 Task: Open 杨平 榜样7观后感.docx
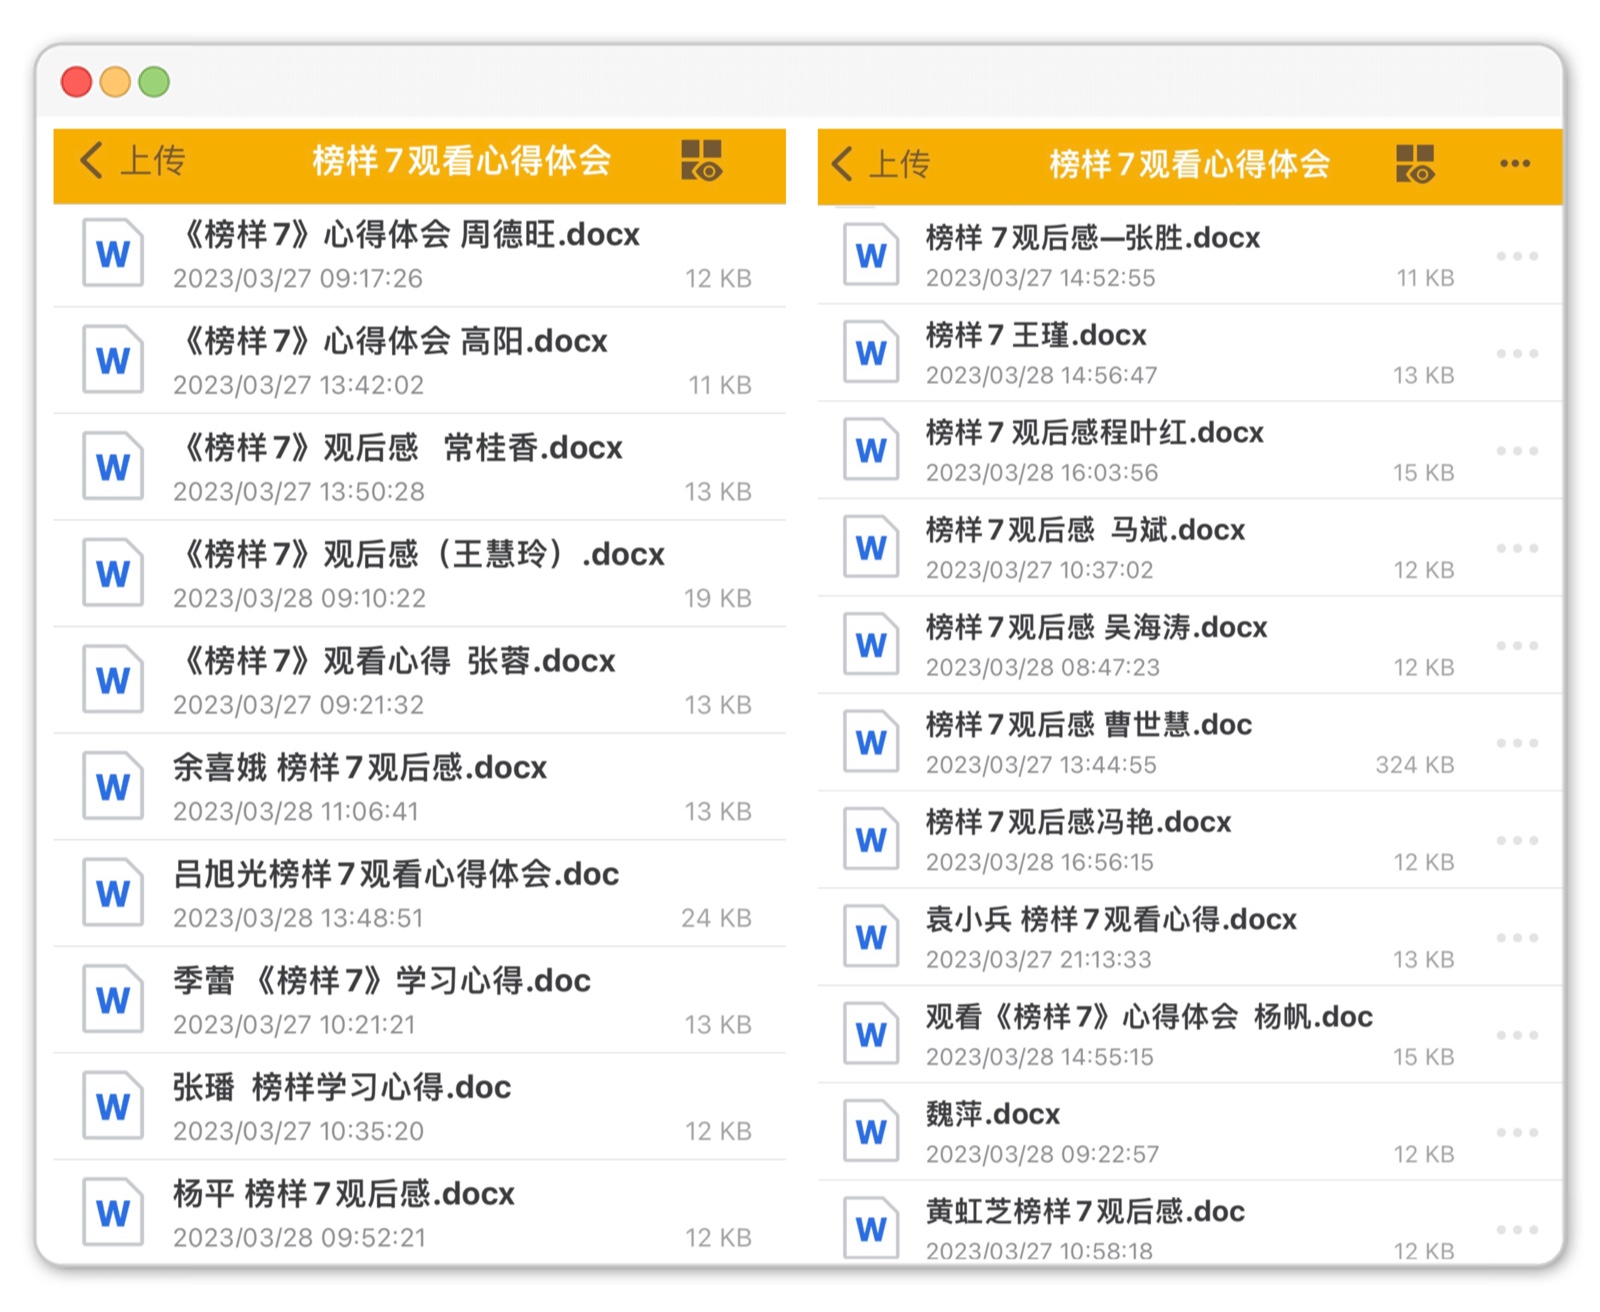(x=344, y=1194)
